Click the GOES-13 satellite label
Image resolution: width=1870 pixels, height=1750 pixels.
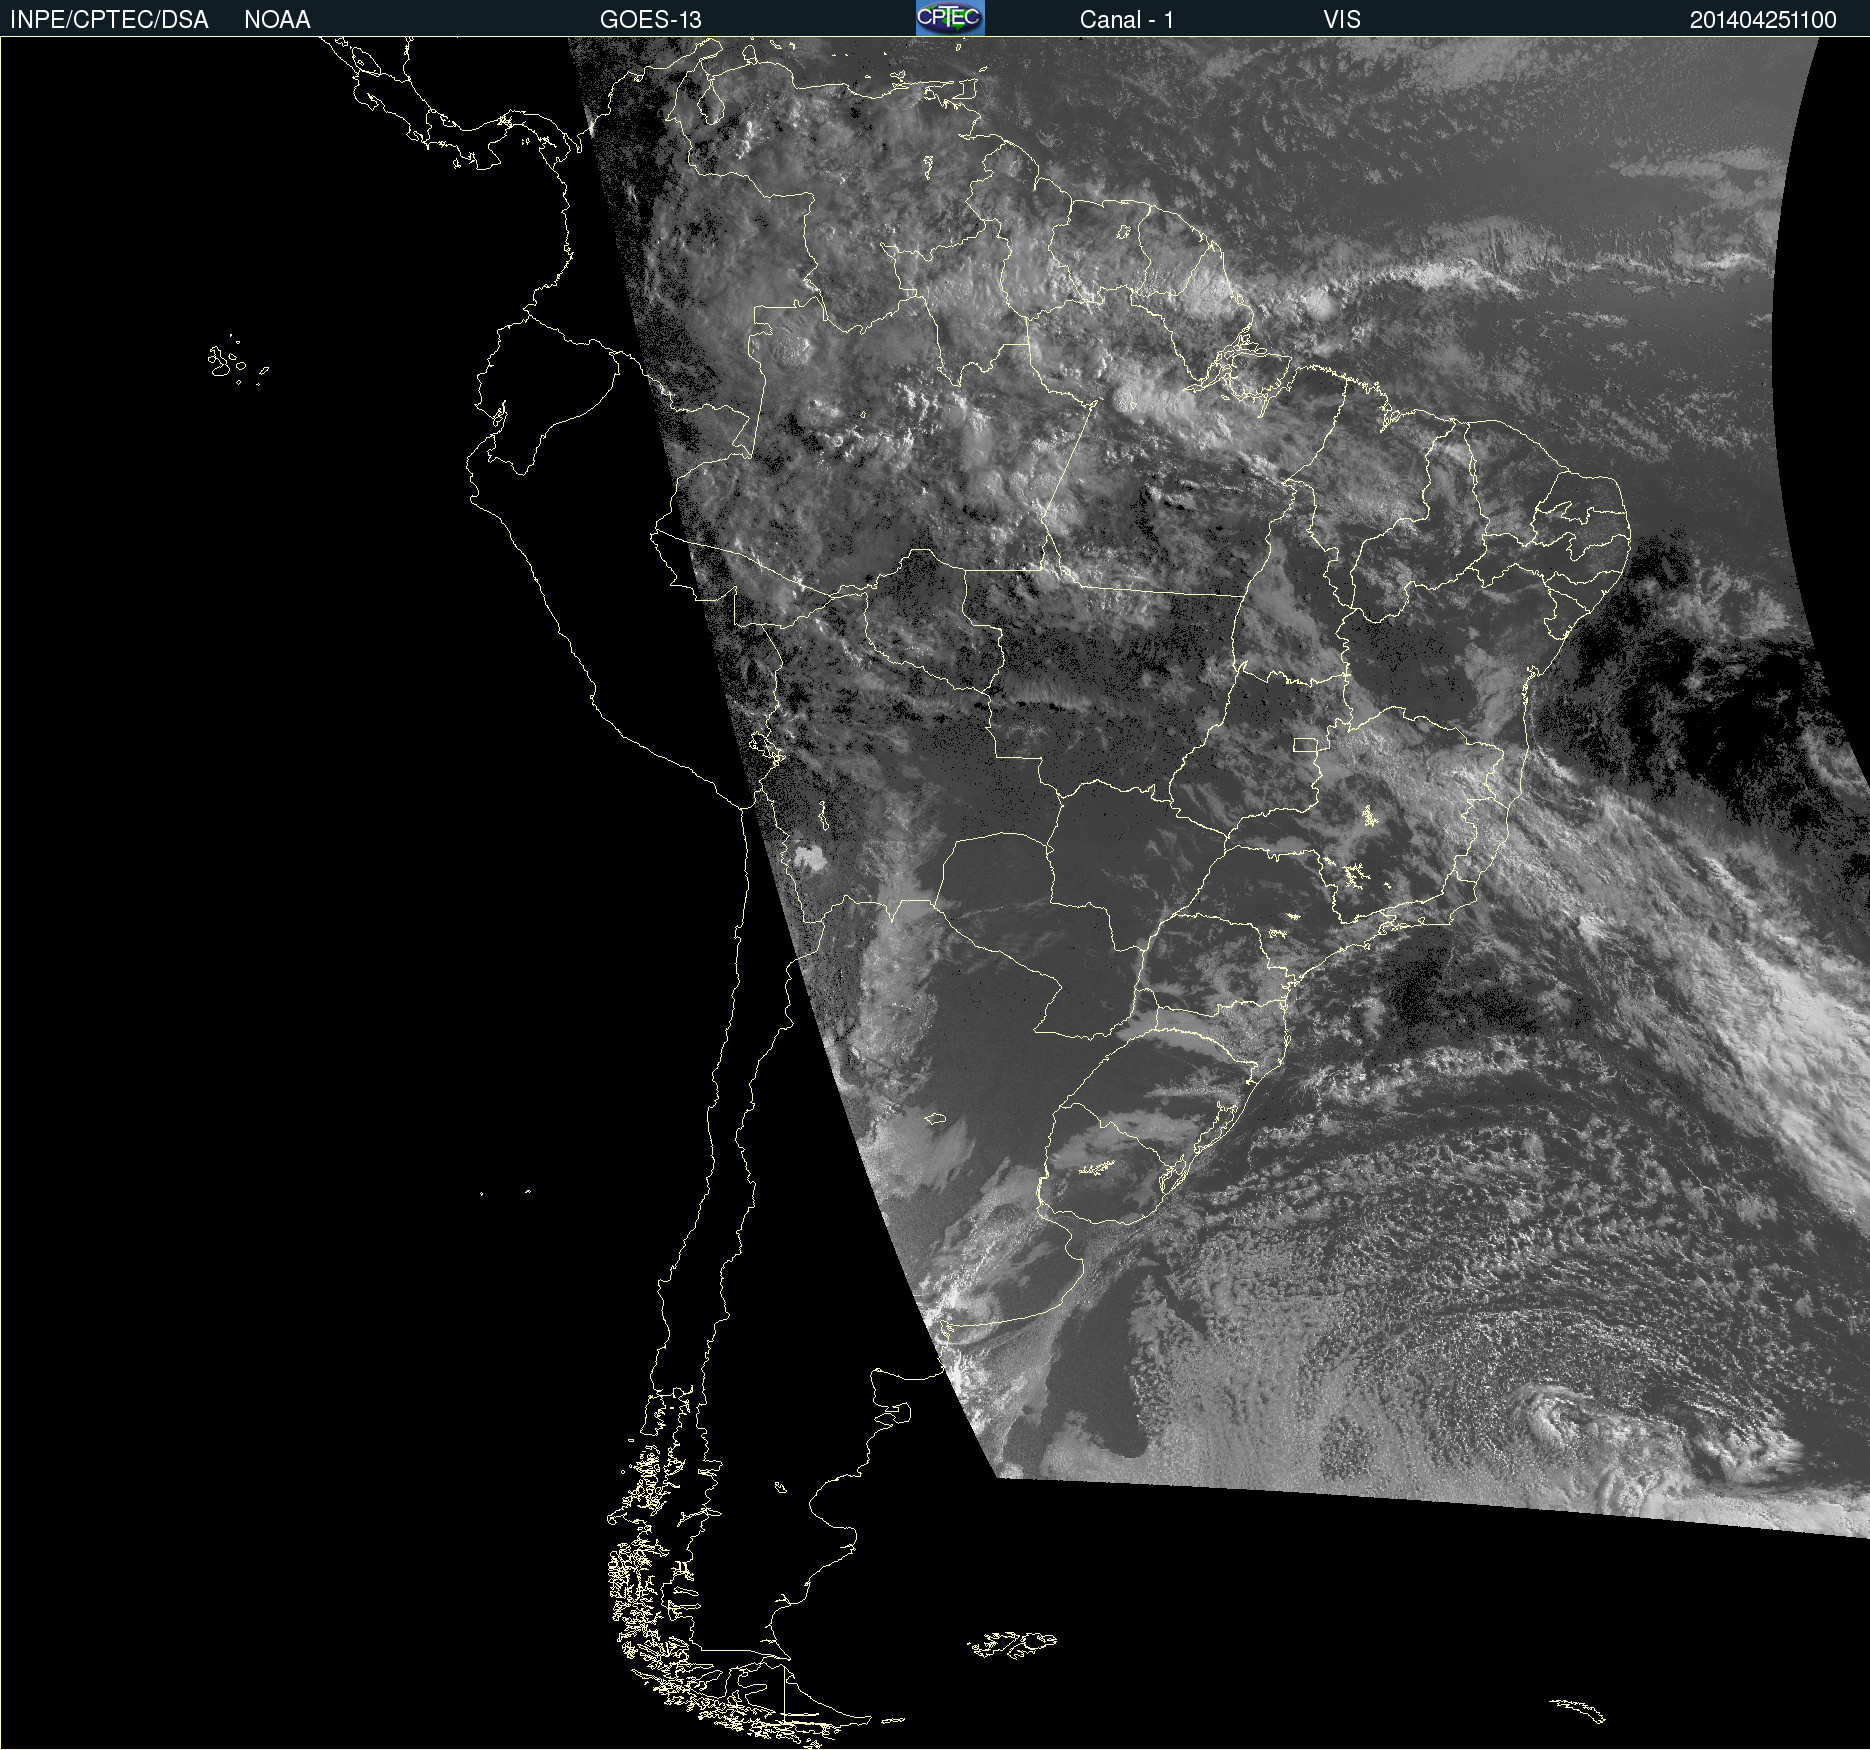(651, 20)
